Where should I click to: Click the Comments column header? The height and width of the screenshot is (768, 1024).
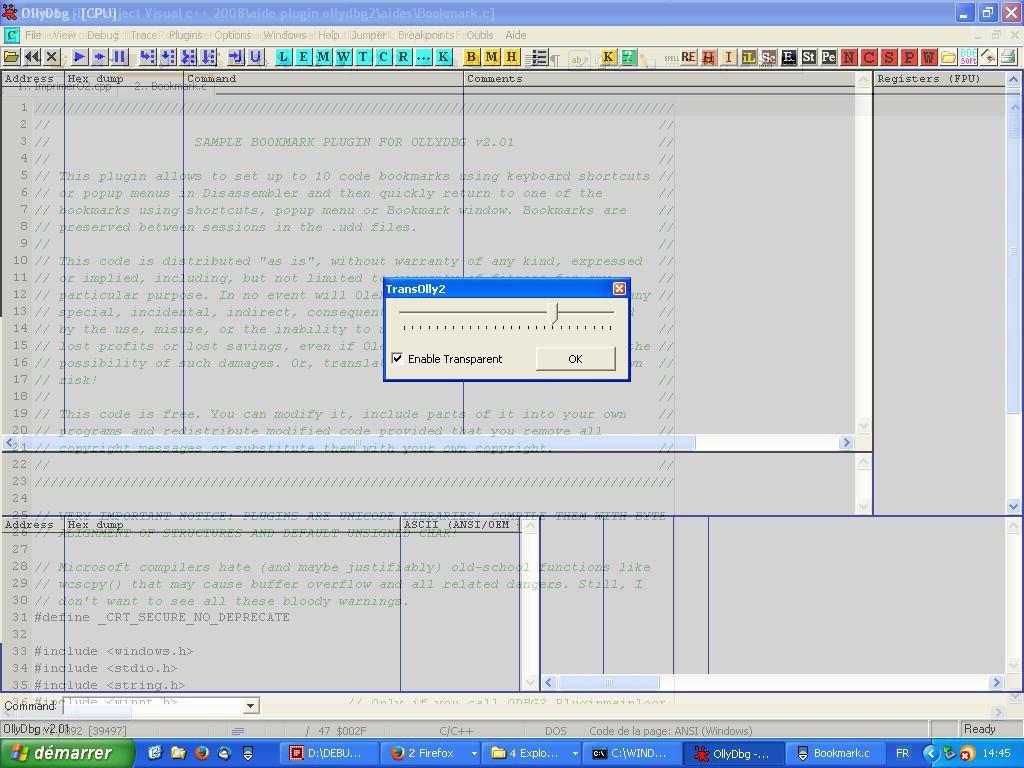[658, 79]
